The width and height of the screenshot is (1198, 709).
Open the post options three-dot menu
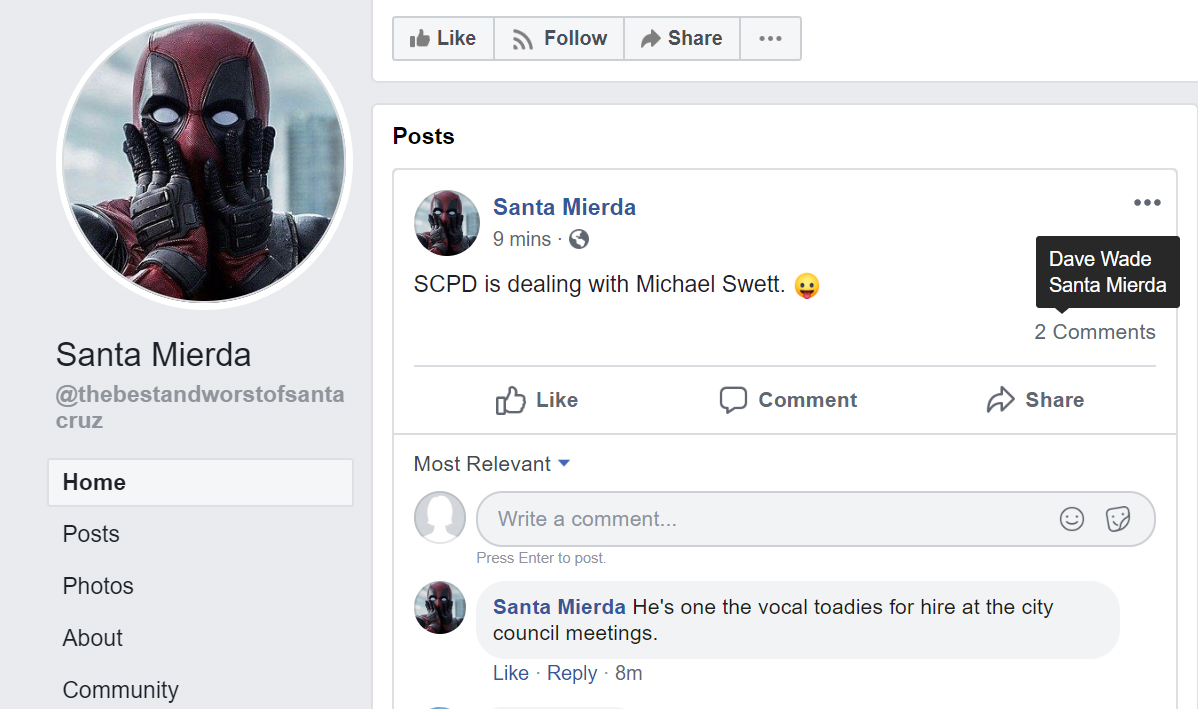[1147, 203]
